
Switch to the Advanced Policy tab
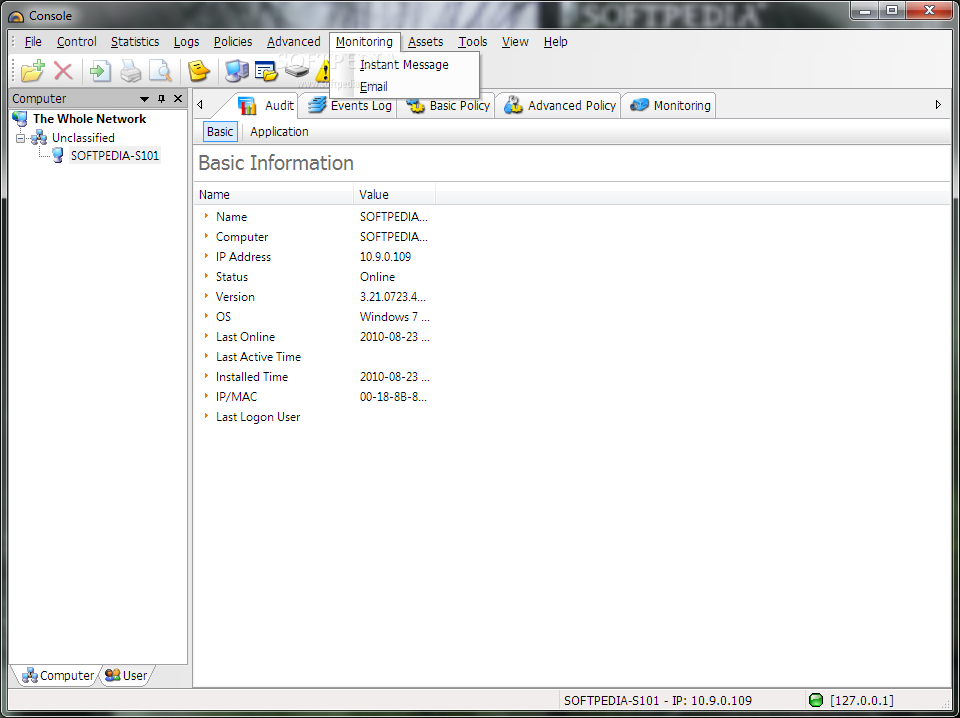560,105
